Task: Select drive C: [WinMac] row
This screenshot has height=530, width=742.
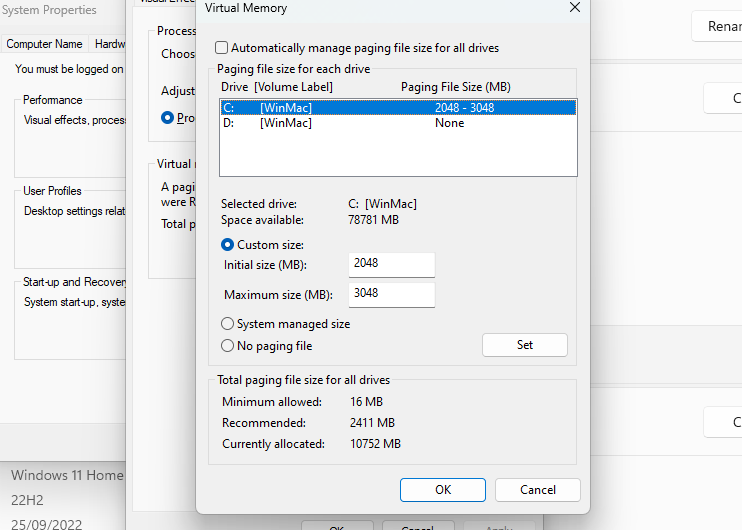Action: coord(398,107)
